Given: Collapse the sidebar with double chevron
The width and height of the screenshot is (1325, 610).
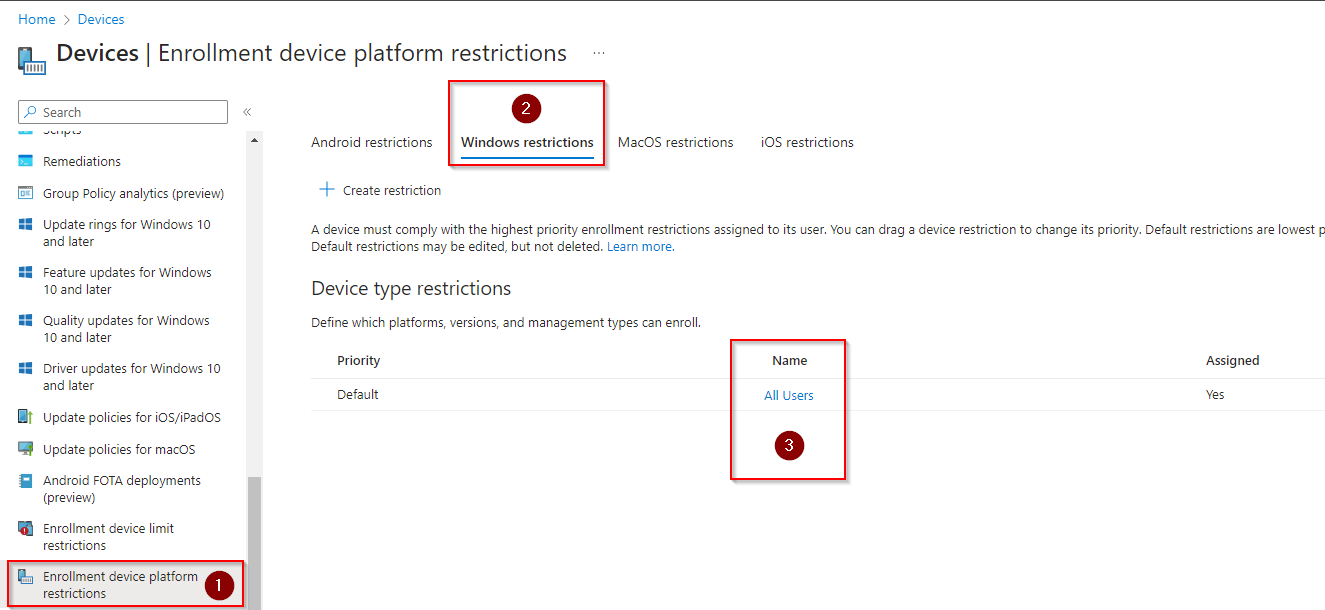Looking at the screenshot, I should 247,112.
